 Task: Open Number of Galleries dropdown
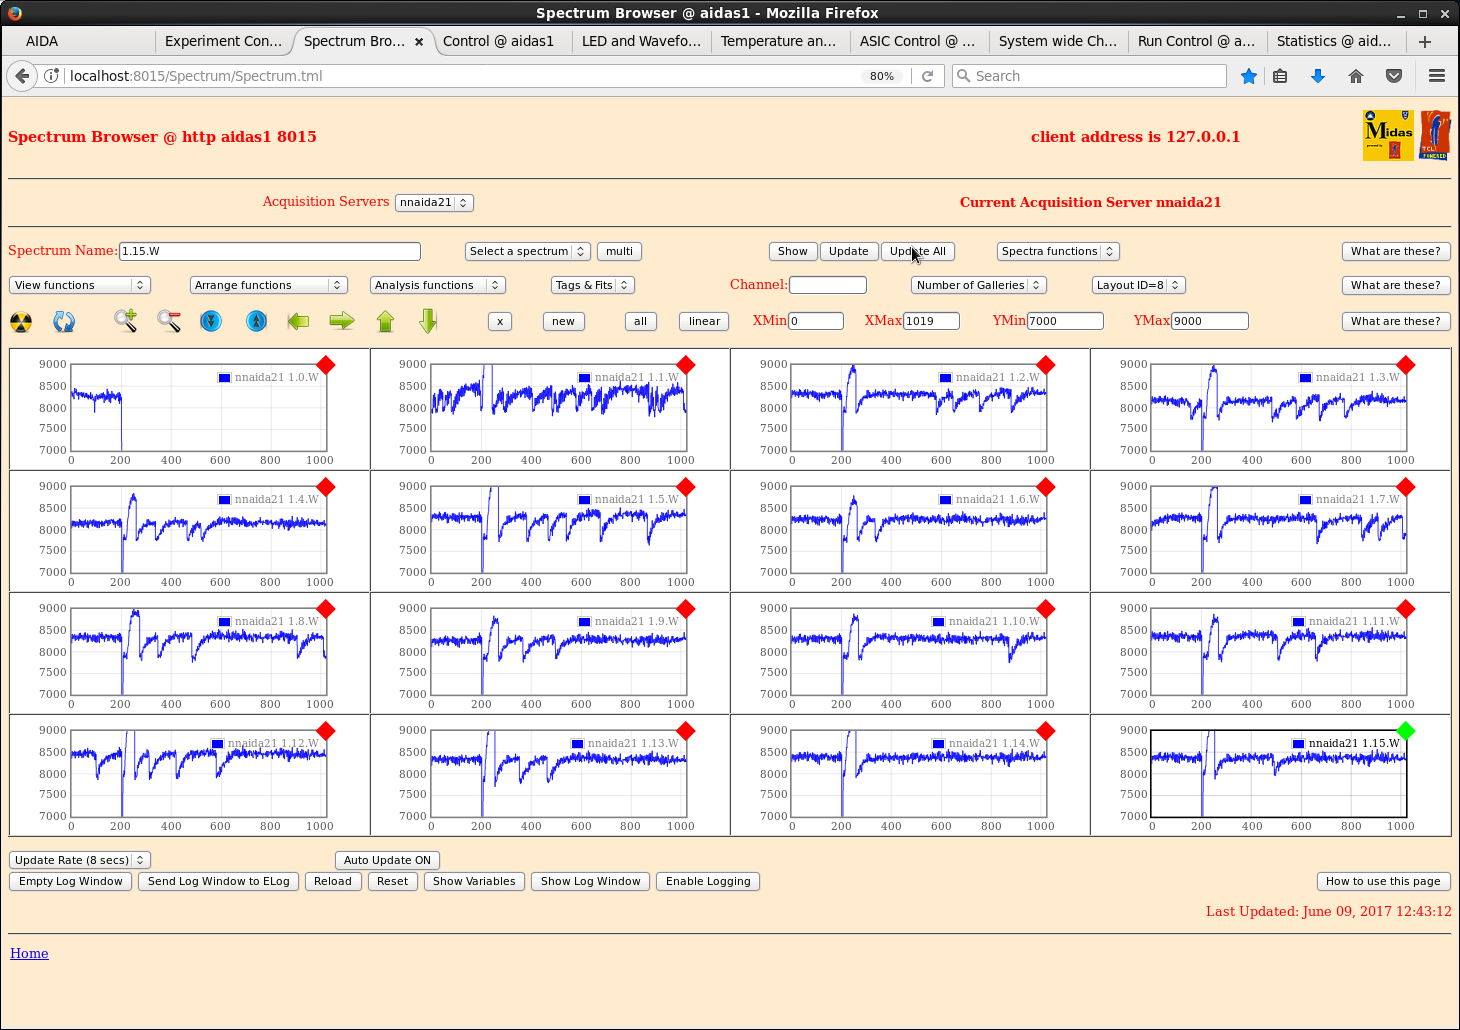tap(979, 286)
